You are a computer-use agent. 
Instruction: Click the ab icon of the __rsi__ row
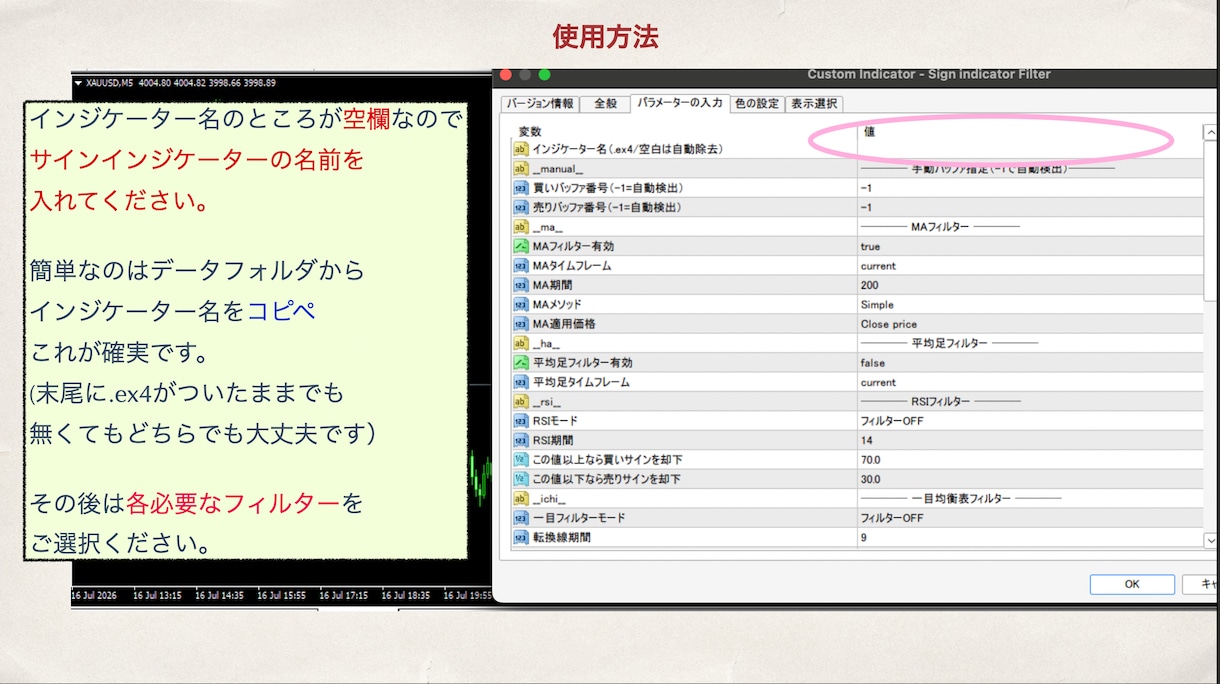(520, 401)
